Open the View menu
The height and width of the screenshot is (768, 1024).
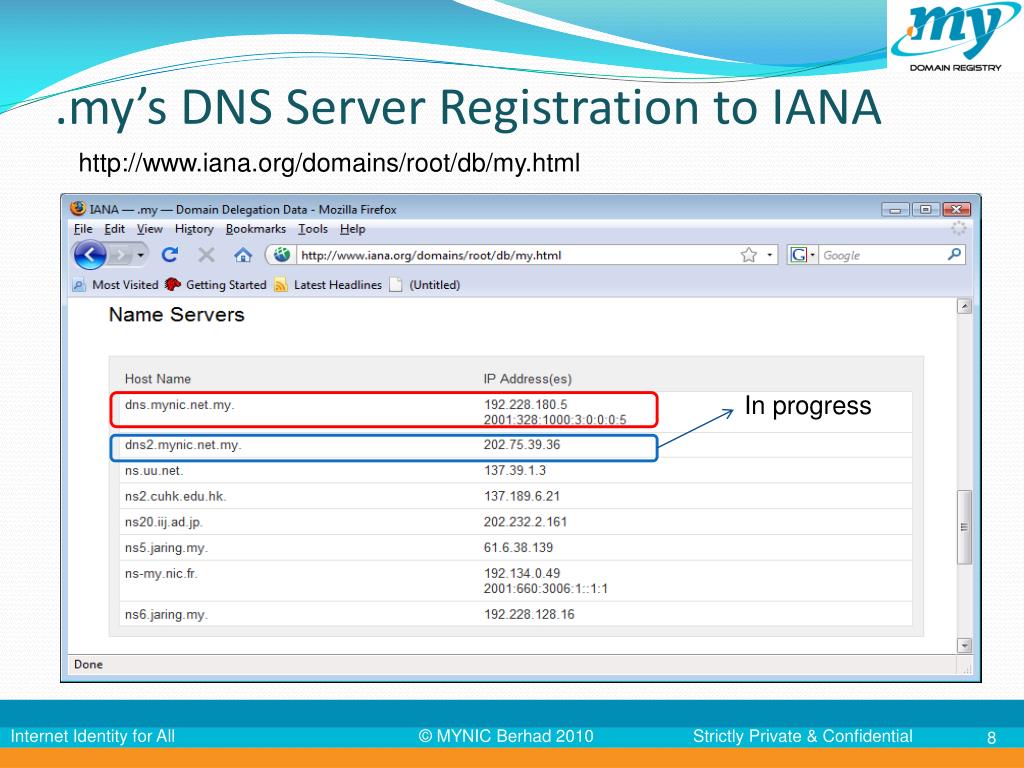coord(150,229)
